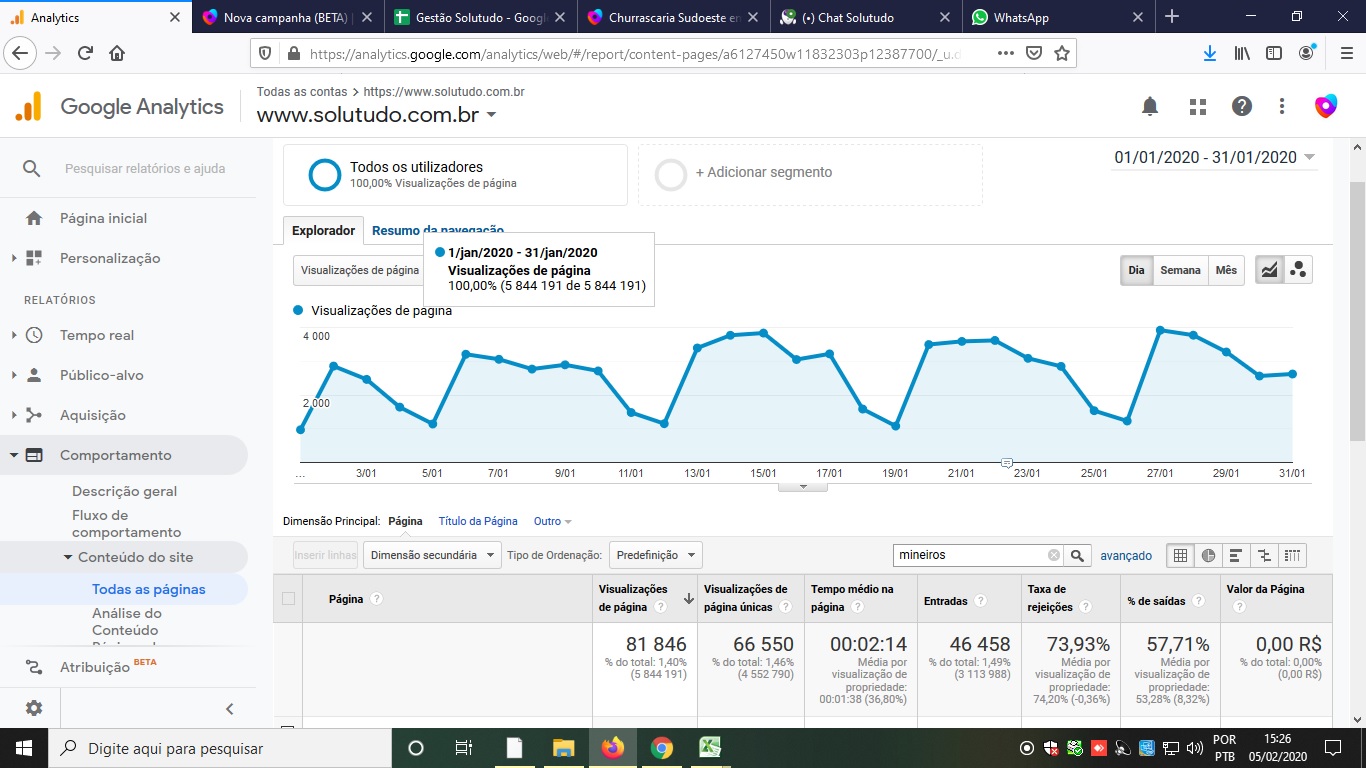Open the Dimensão secundária dropdown
Viewport: 1366px width, 768px height.
click(x=432, y=555)
